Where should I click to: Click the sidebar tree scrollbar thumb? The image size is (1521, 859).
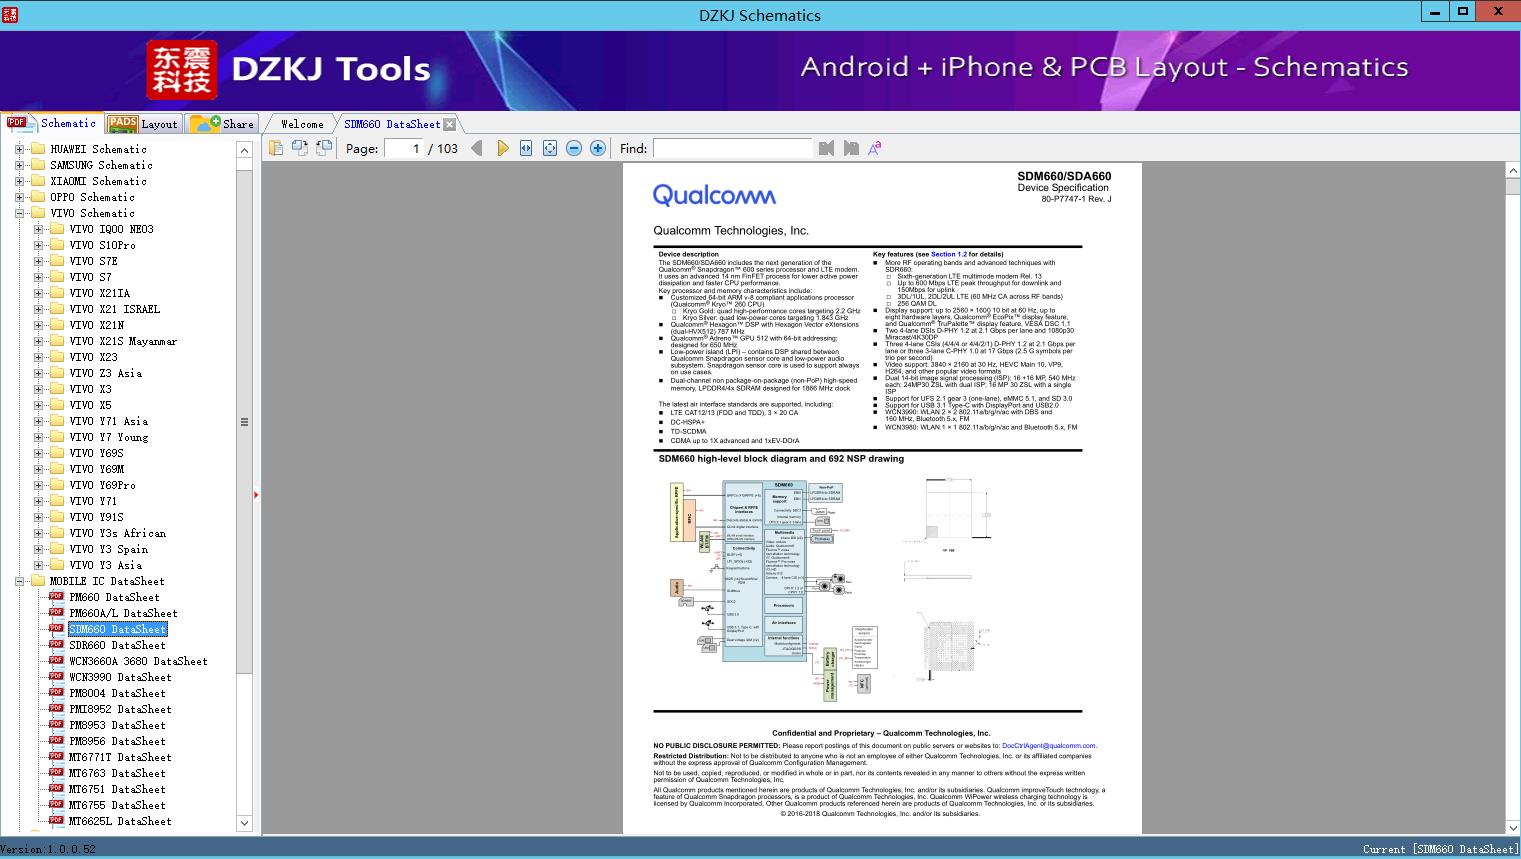244,421
